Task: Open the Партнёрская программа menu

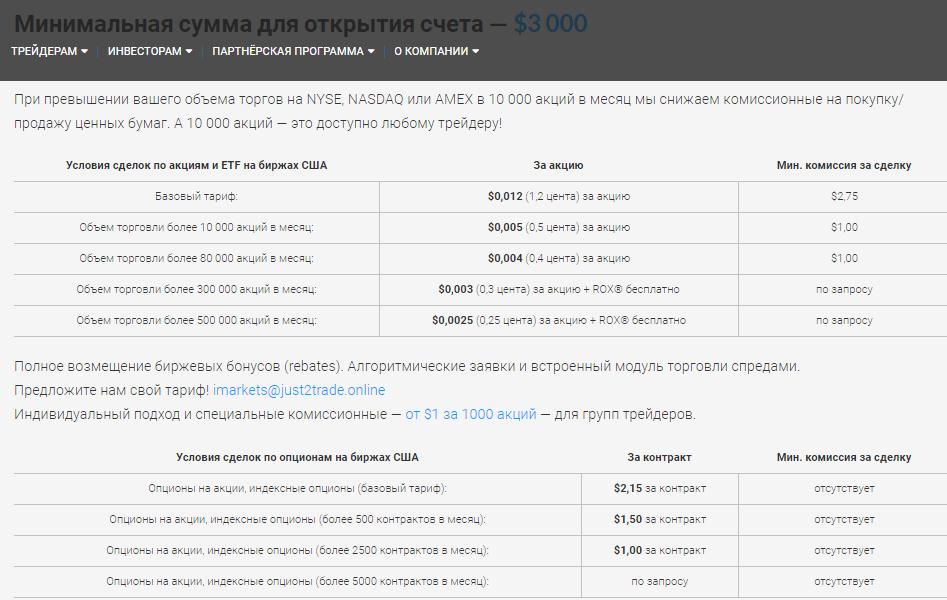Action: point(286,51)
